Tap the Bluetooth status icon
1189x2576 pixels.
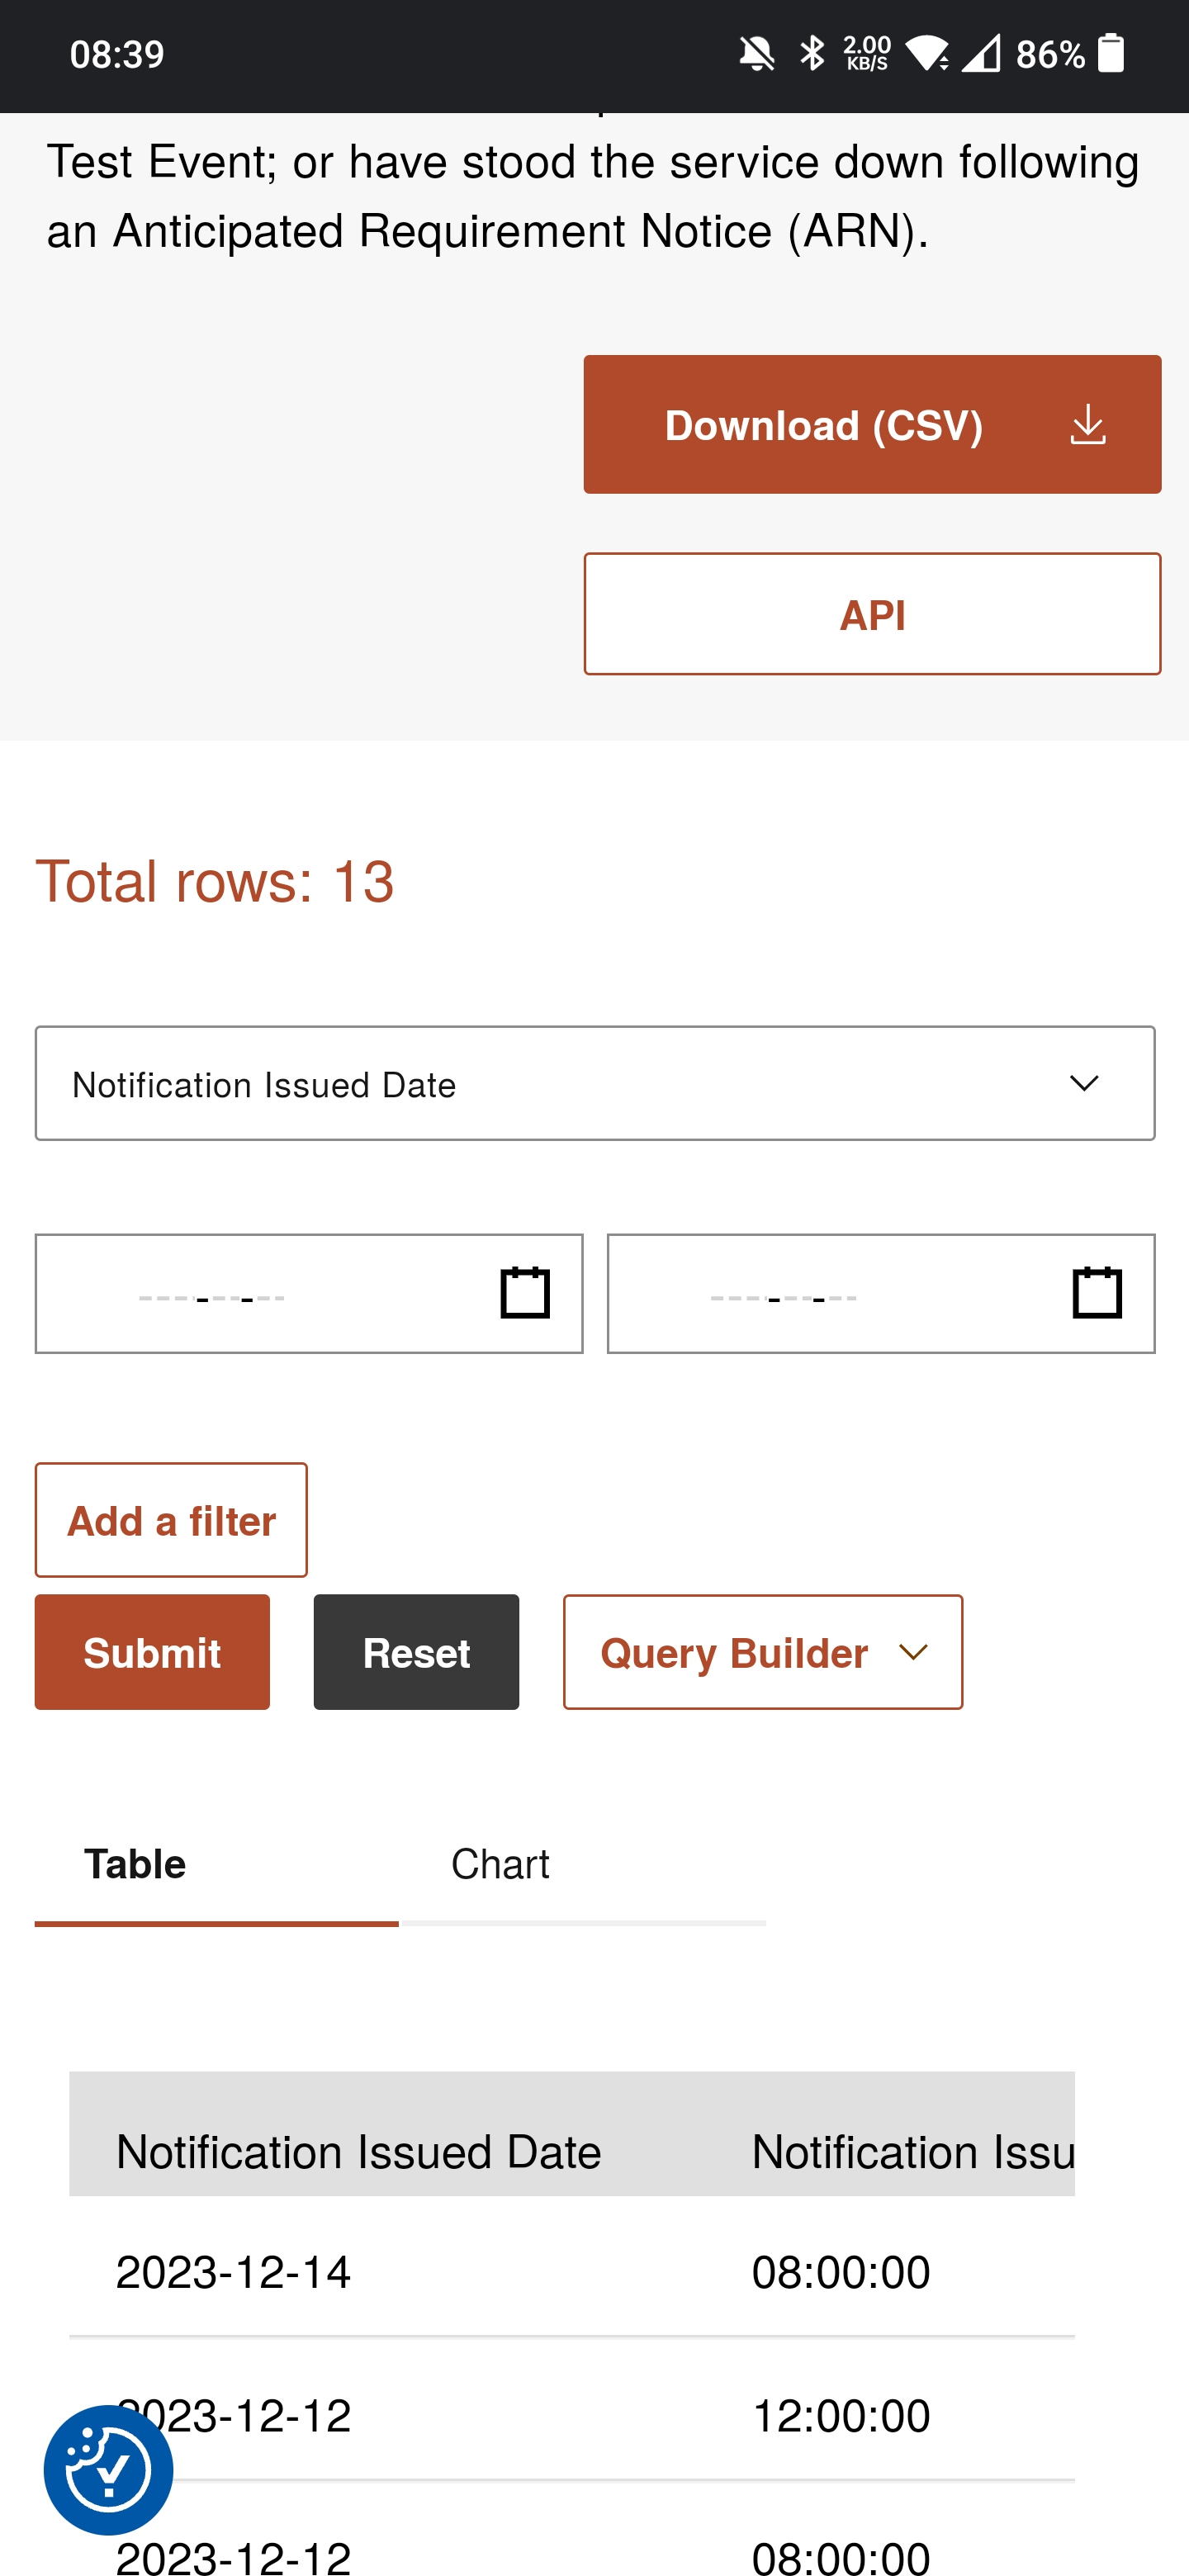(x=812, y=54)
